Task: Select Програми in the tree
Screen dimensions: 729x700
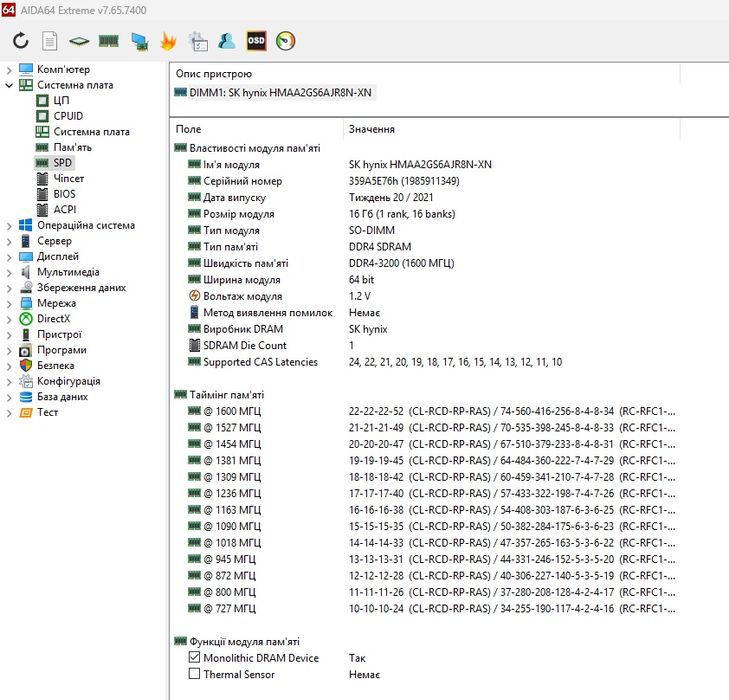Action: (x=61, y=350)
